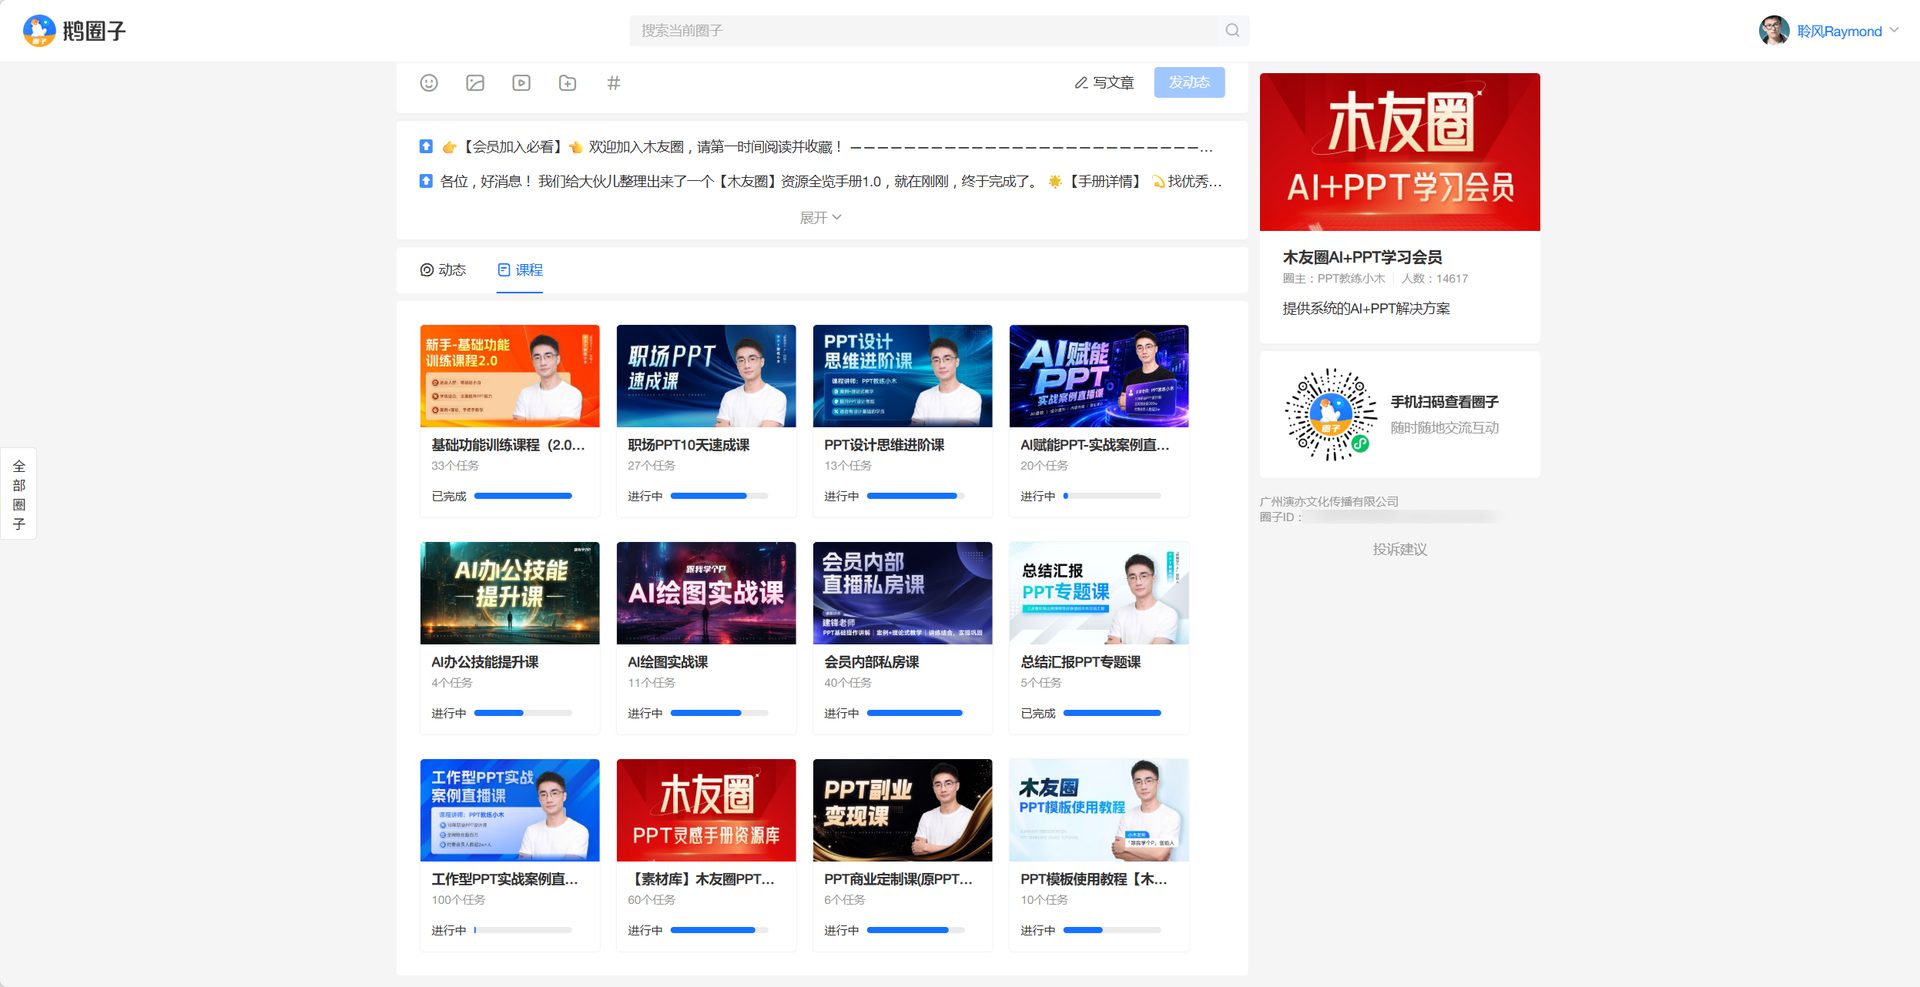
Task: Open PPT副业变现课 thumbnail
Action: [x=903, y=810]
